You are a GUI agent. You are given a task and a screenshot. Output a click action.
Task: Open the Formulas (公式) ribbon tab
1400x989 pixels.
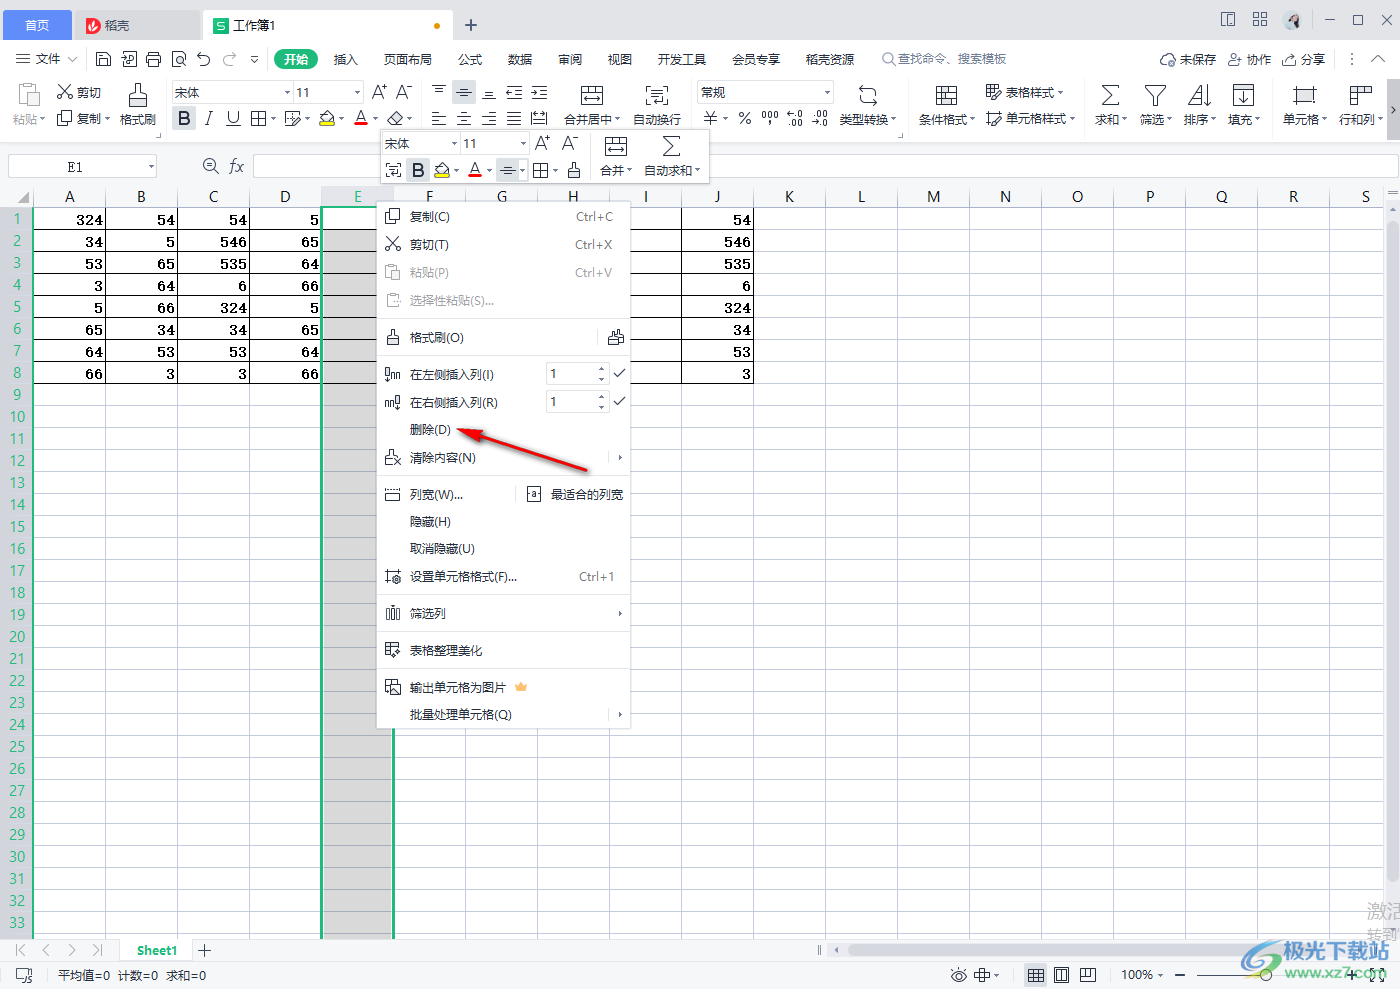(470, 60)
